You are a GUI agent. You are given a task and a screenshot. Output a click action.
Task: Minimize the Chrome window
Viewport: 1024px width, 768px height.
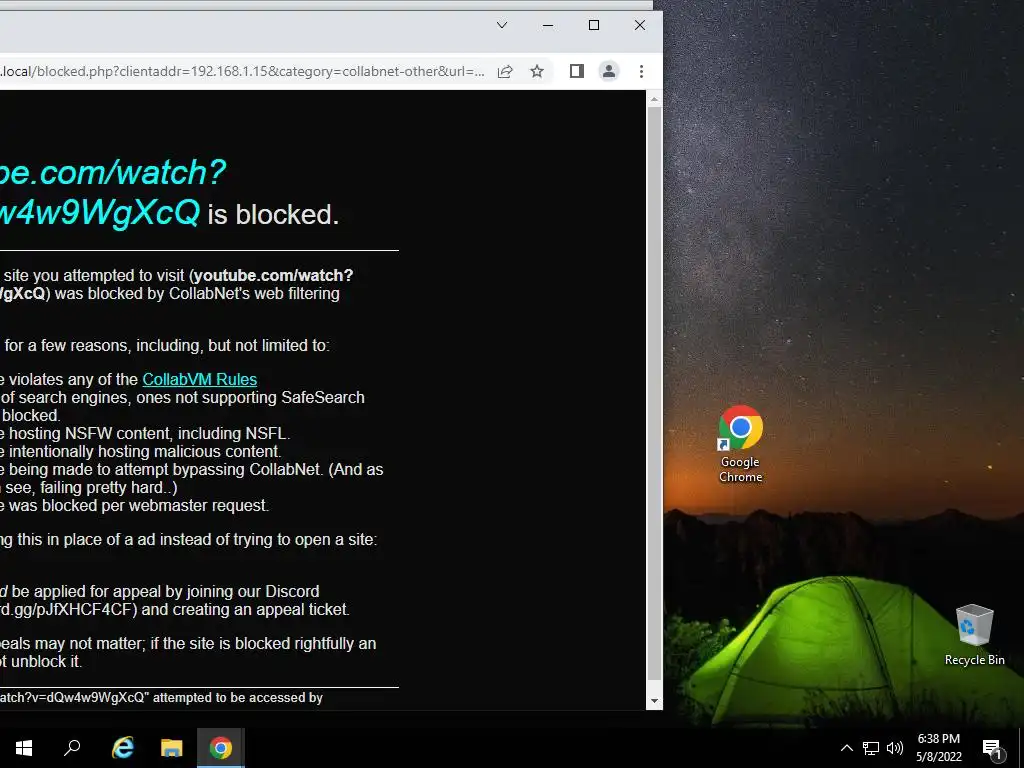pos(548,25)
